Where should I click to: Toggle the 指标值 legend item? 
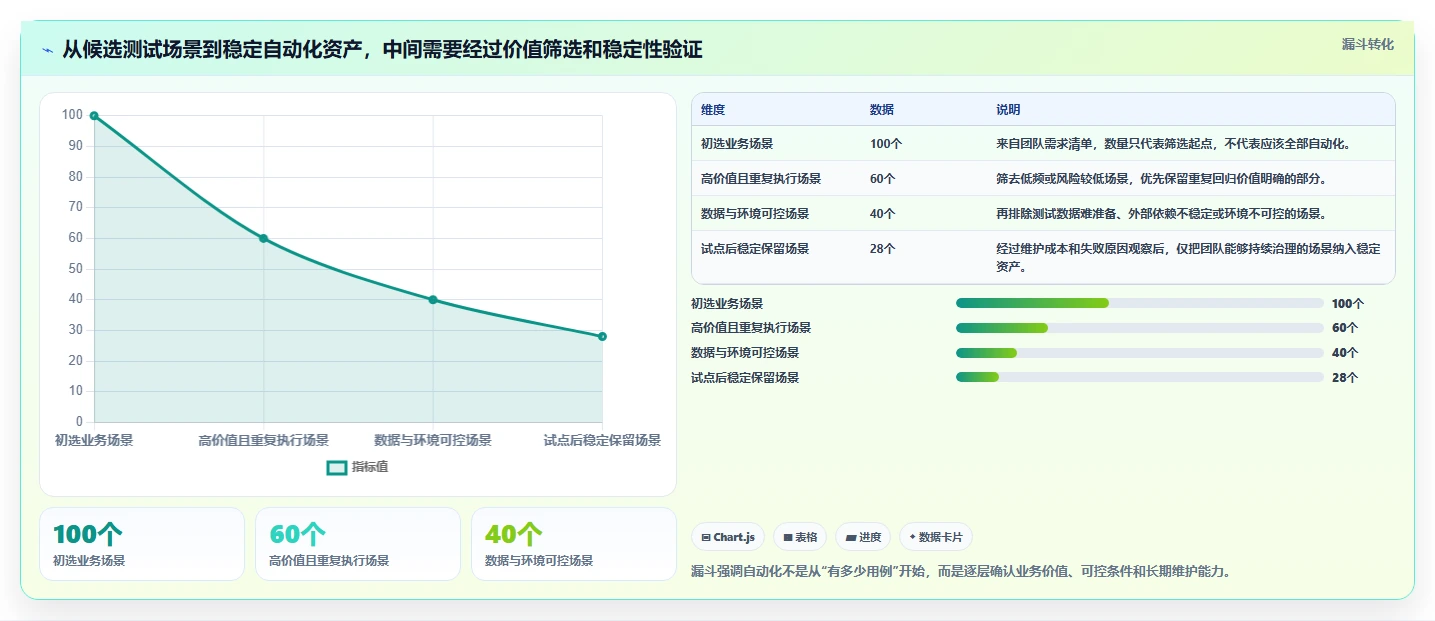(x=358, y=467)
